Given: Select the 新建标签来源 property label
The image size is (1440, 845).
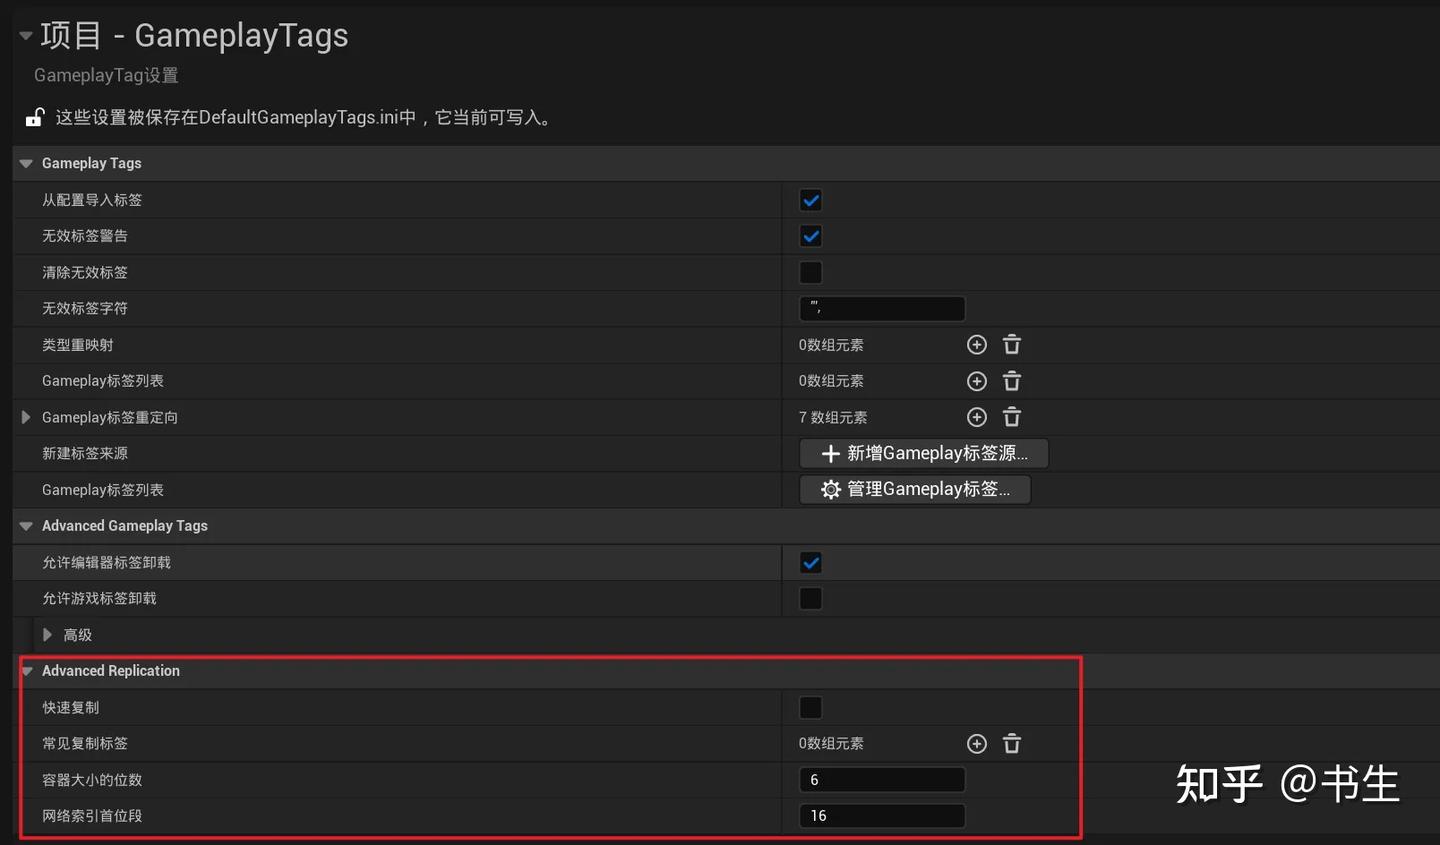Looking at the screenshot, I should (85, 453).
